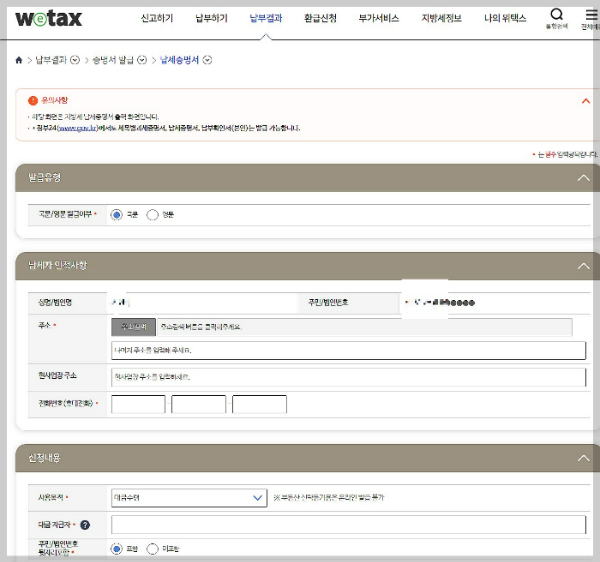Click the 주소검색 button

pos(134,327)
